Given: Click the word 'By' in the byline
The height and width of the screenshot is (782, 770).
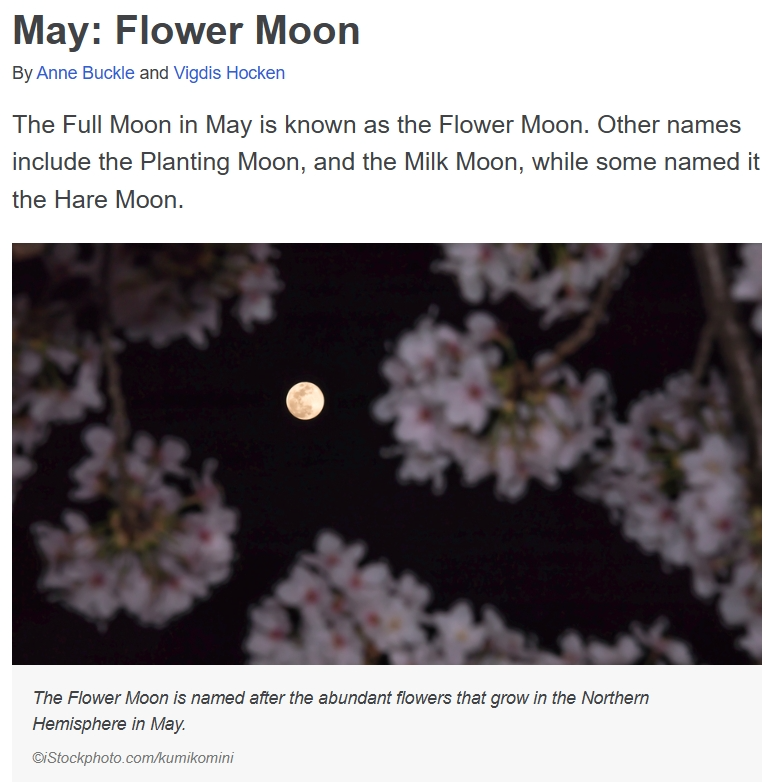Looking at the screenshot, I should [22, 73].
